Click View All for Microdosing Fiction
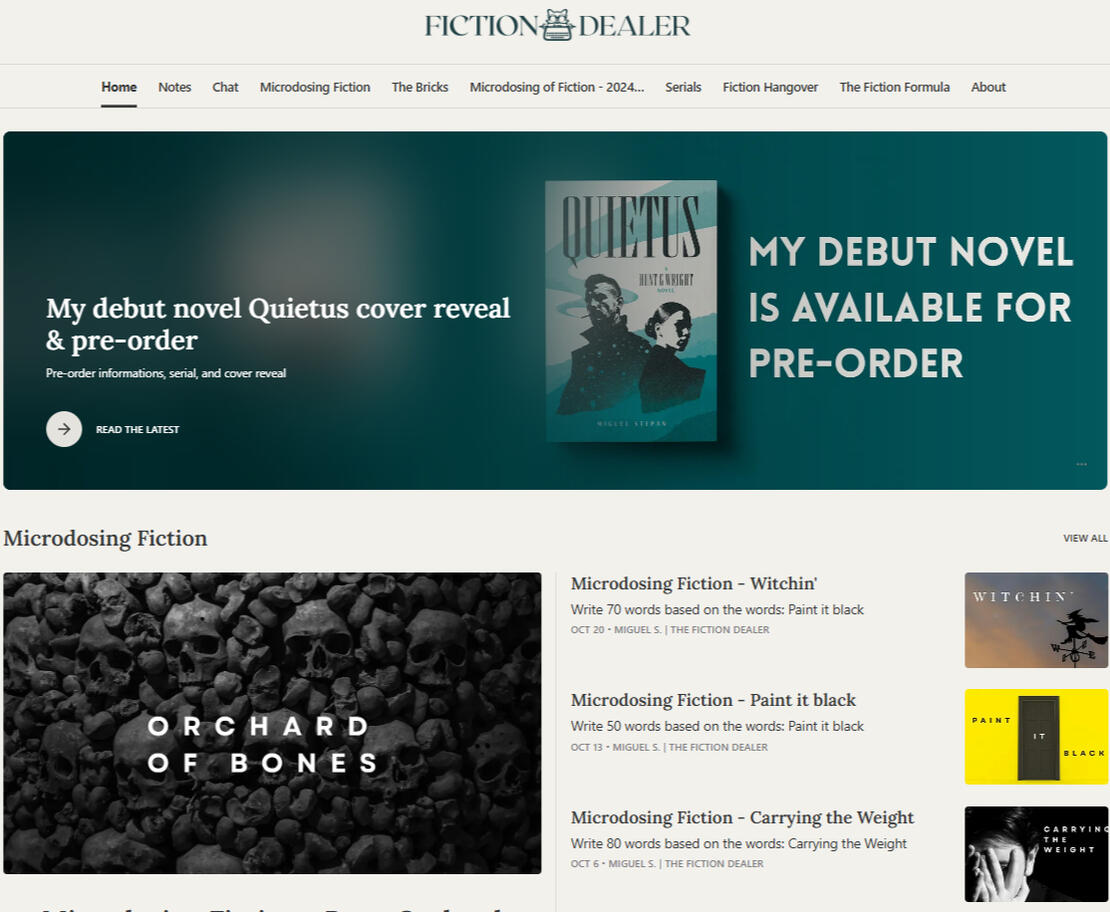 pos(1085,538)
